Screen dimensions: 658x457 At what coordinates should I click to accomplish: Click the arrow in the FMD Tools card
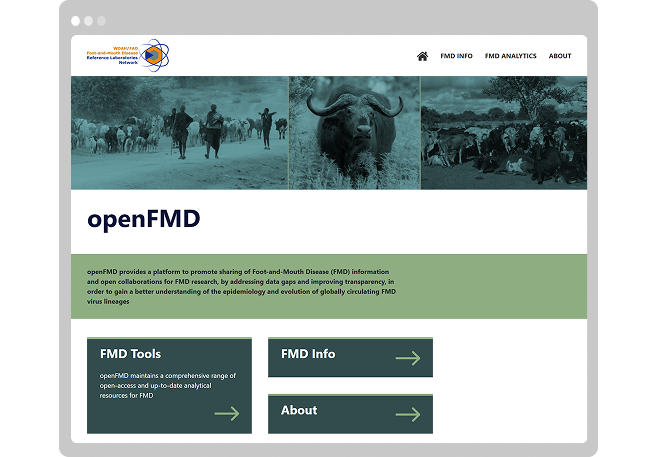pos(227,413)
